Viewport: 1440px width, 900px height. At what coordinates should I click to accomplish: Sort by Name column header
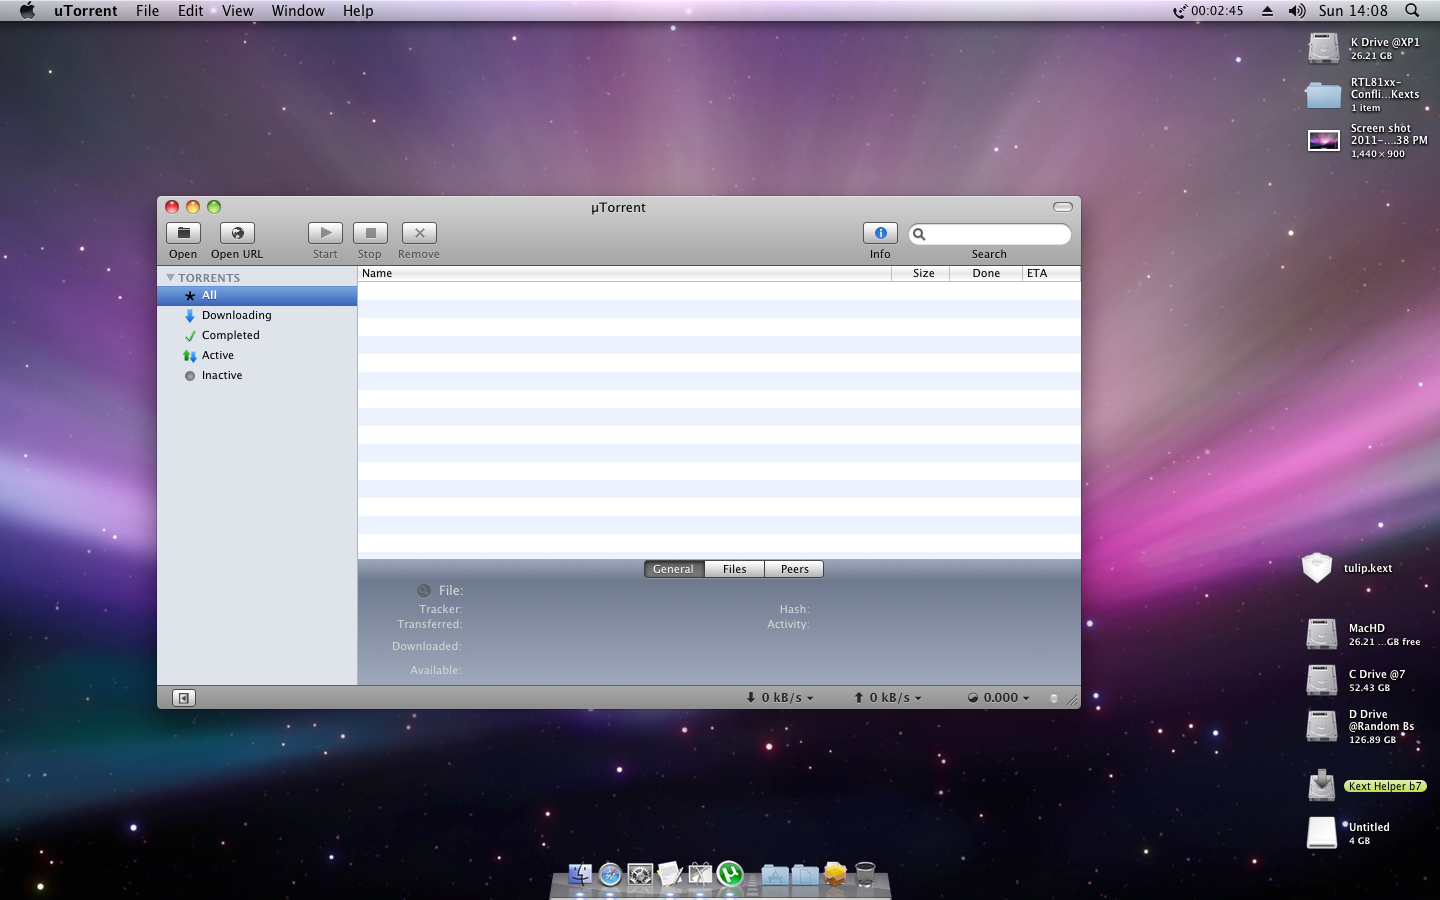click(624, 273)
